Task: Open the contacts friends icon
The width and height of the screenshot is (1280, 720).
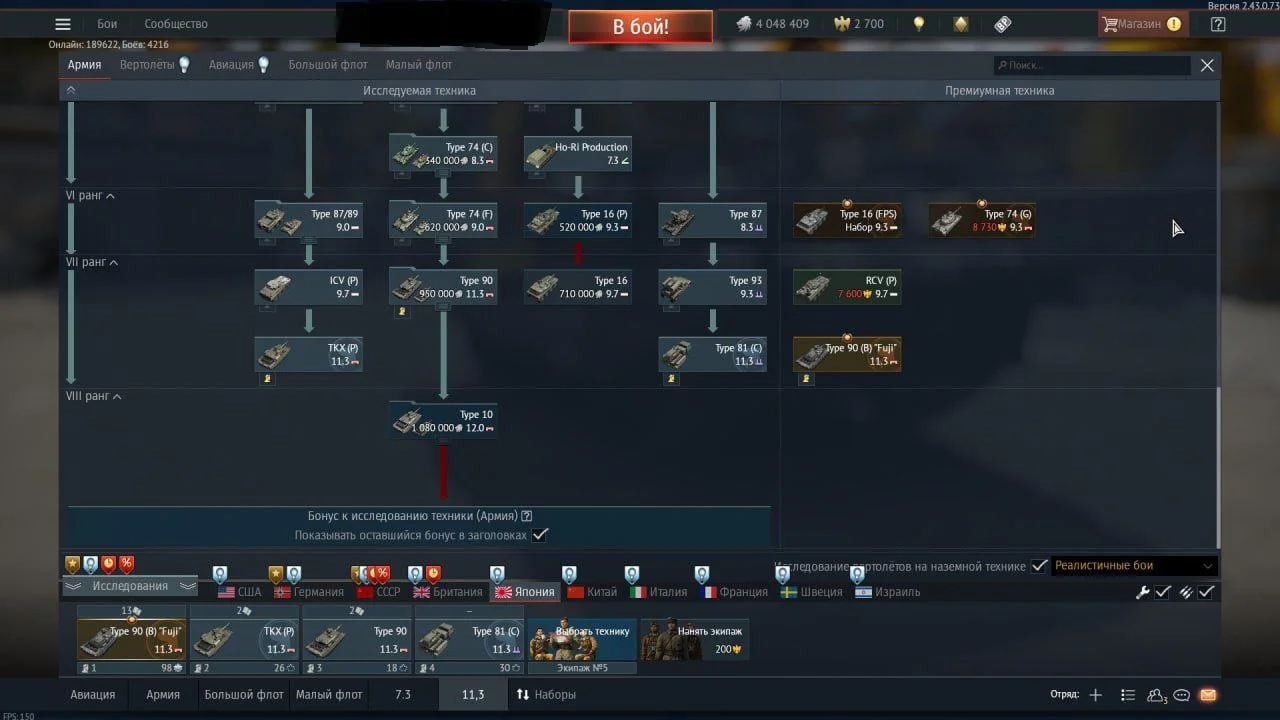Action: 1157,695
